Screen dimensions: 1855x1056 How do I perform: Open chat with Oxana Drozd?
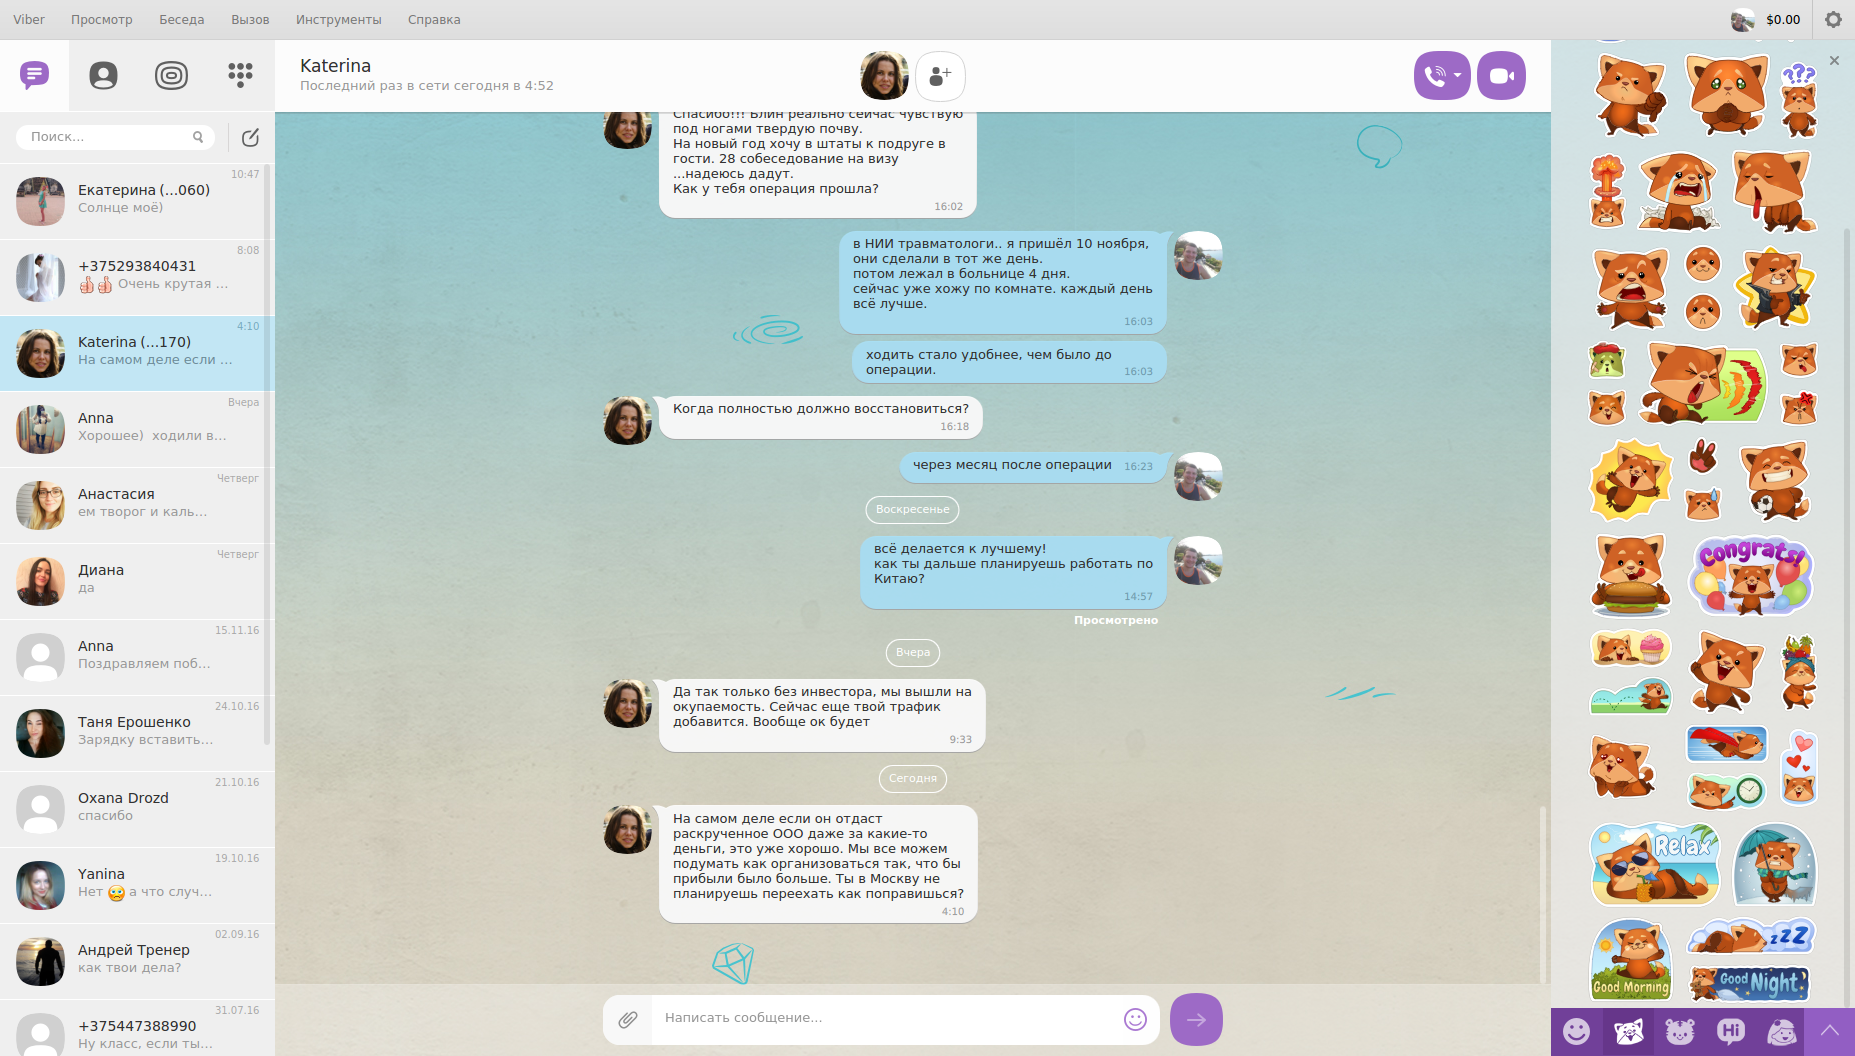[137, 809]
